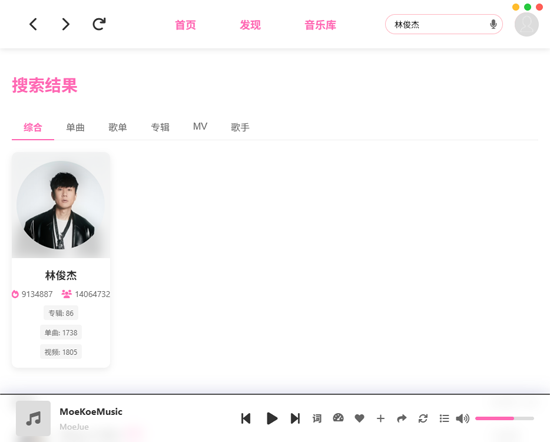550x442 pixels.
Task: Select the 14064732 fans count
Action: 93,294
